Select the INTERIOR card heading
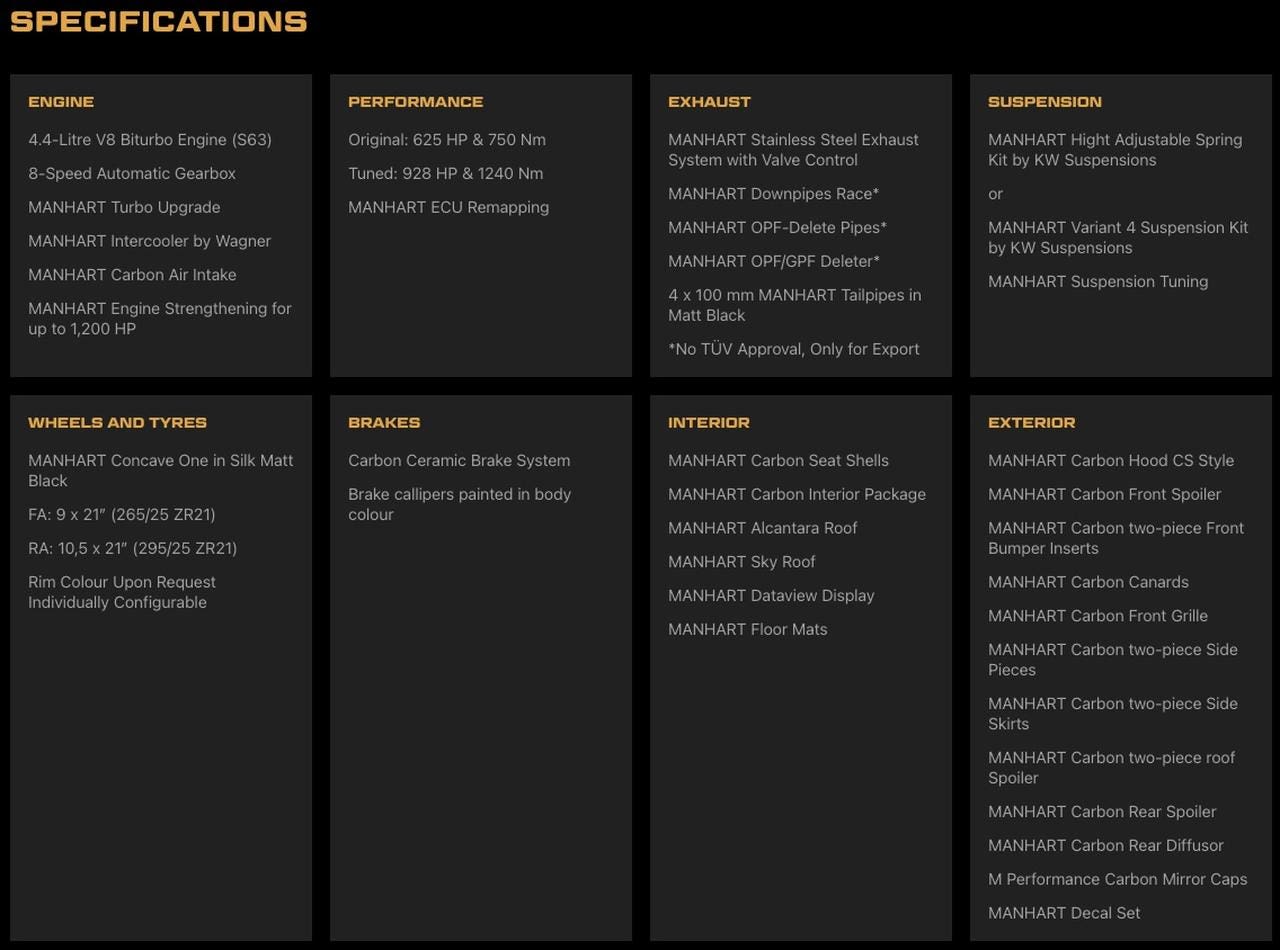The image size is (1280, 950). coord(709,423)
